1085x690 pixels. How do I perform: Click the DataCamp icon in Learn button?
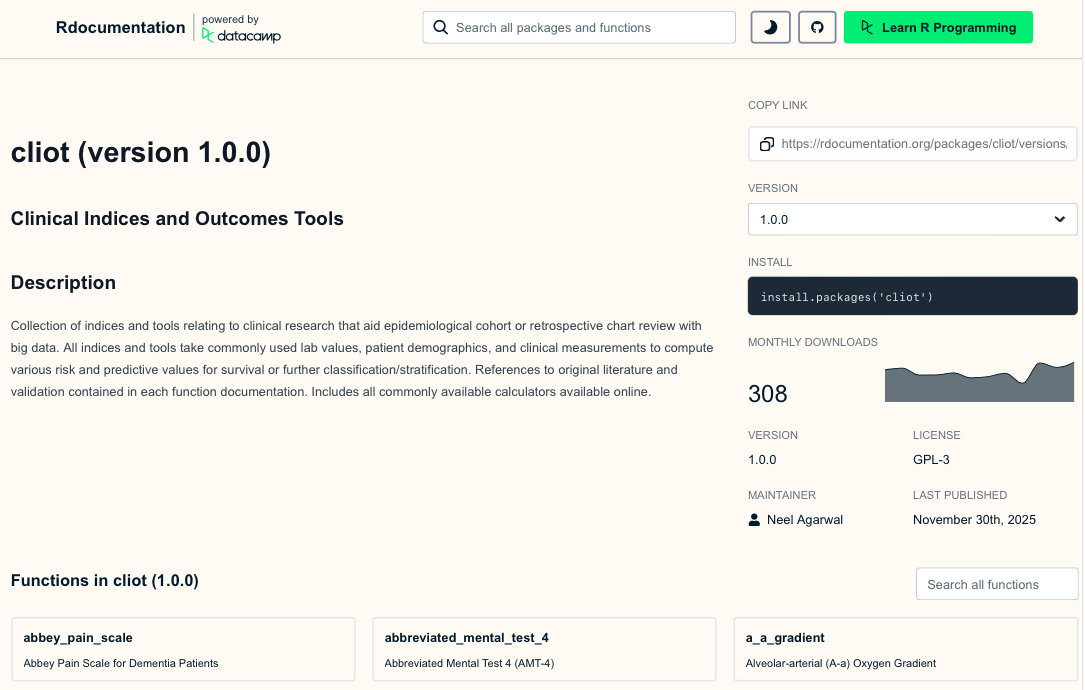pos(867,28)
